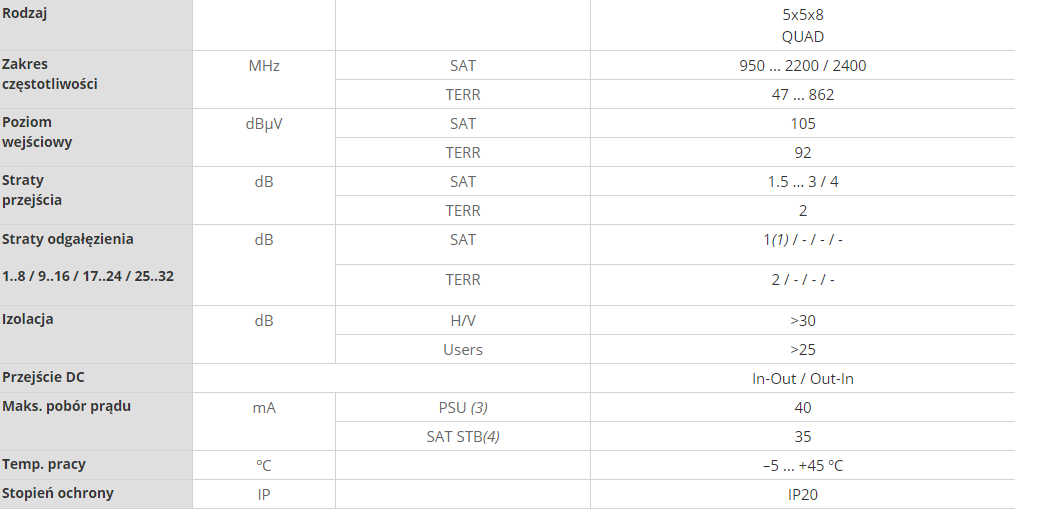This screenshot has width=1038, height=532.
Task: Click the "105" input level value
Action: tap(802, 124)
